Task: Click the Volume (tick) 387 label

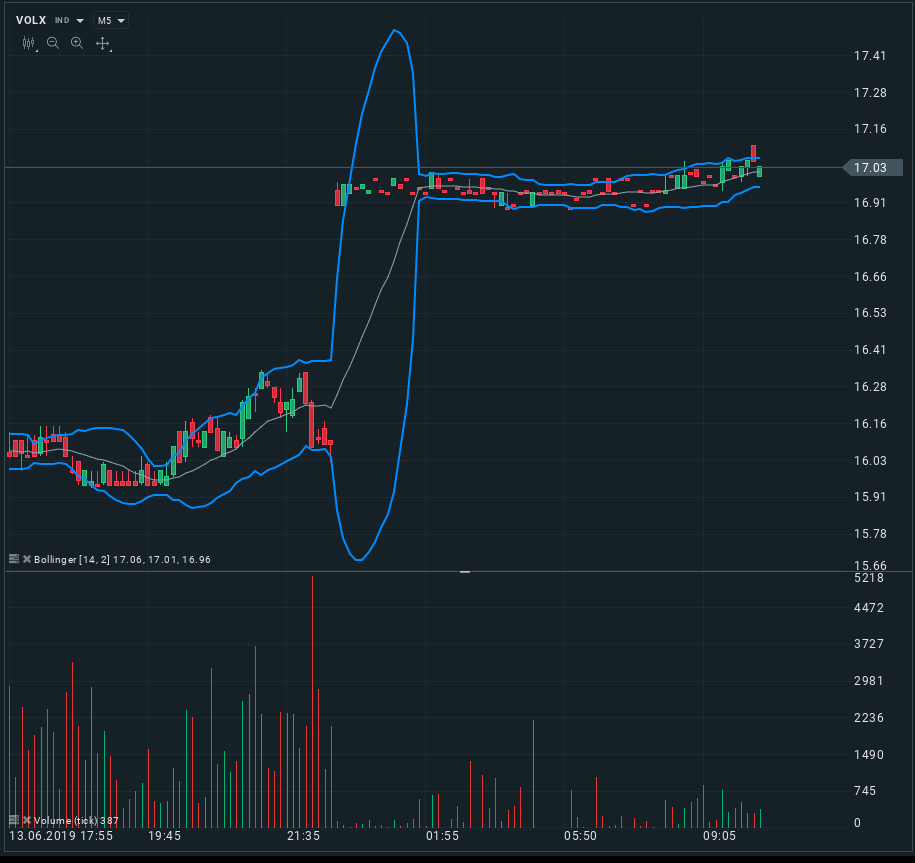Action: 76,821
